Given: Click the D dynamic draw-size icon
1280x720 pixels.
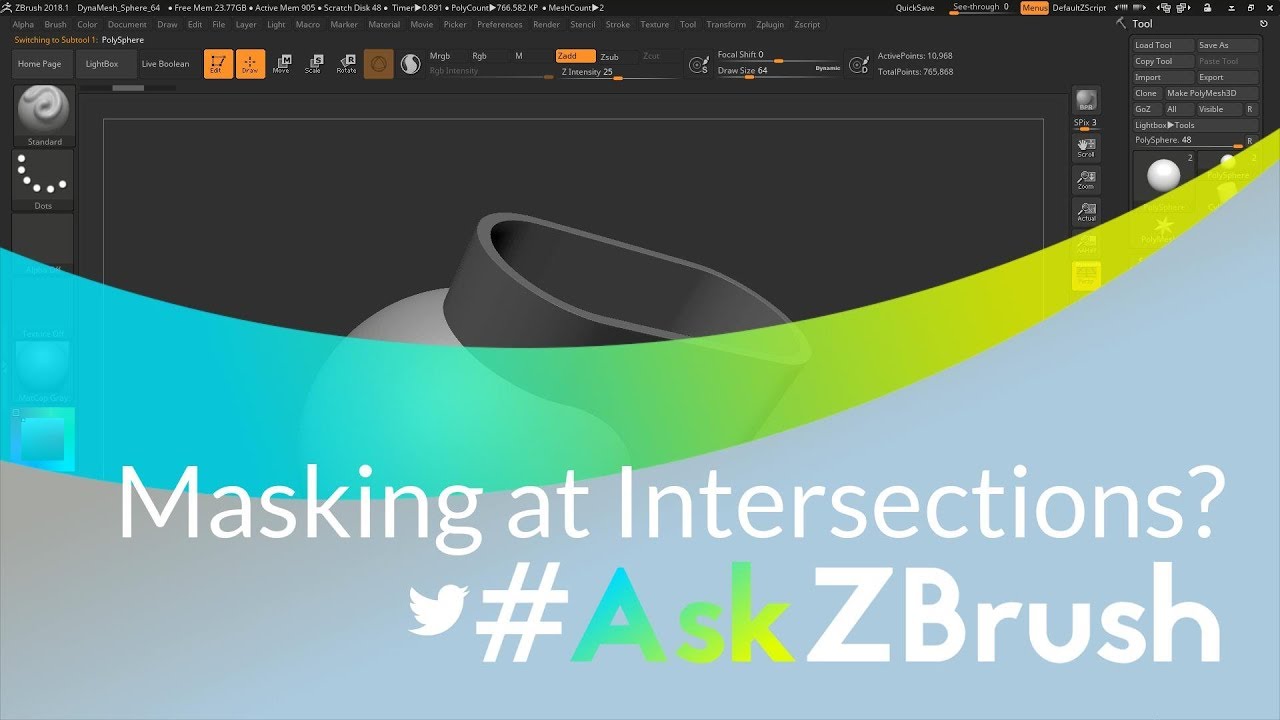Looking at the screenshot, I should click(858, 65).
